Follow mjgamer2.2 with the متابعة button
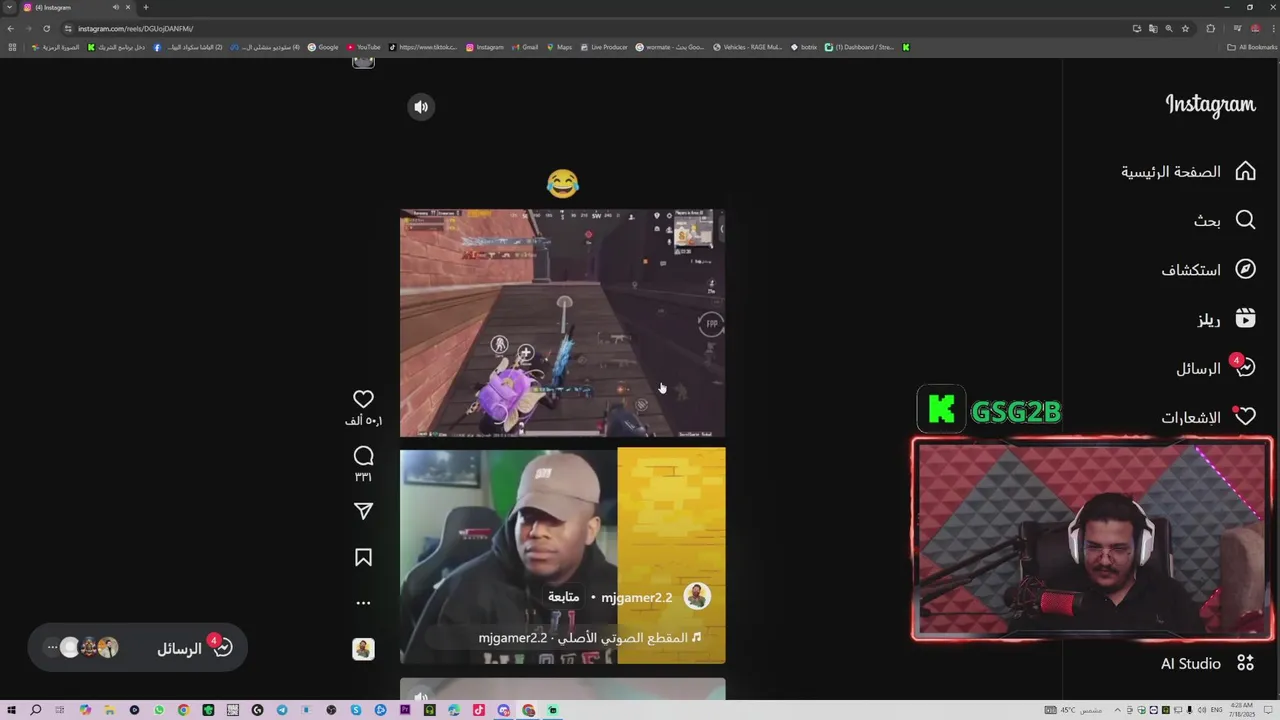The height and width of the screenshot is (720, 1280). pyautogui.click(x=563, y=597)
